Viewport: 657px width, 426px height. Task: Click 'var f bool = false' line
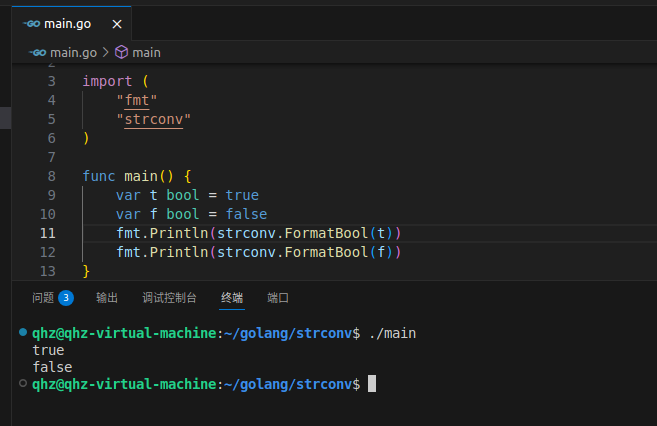pos(191,214)
